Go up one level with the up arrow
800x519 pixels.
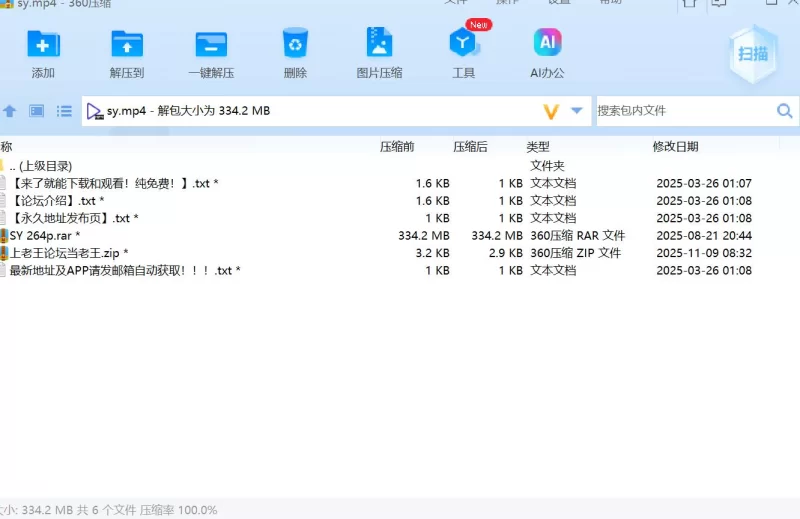point(10,111)
